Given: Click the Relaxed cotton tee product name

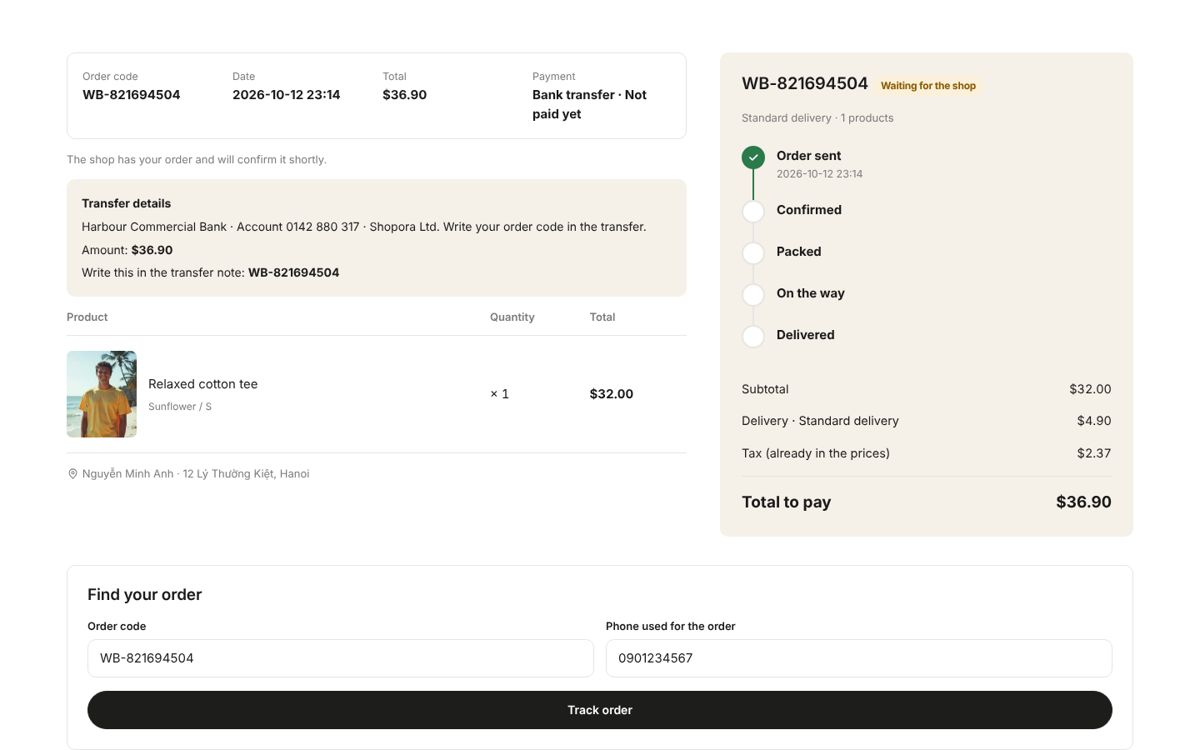Looking at the screenshot, I should point(203,384).
